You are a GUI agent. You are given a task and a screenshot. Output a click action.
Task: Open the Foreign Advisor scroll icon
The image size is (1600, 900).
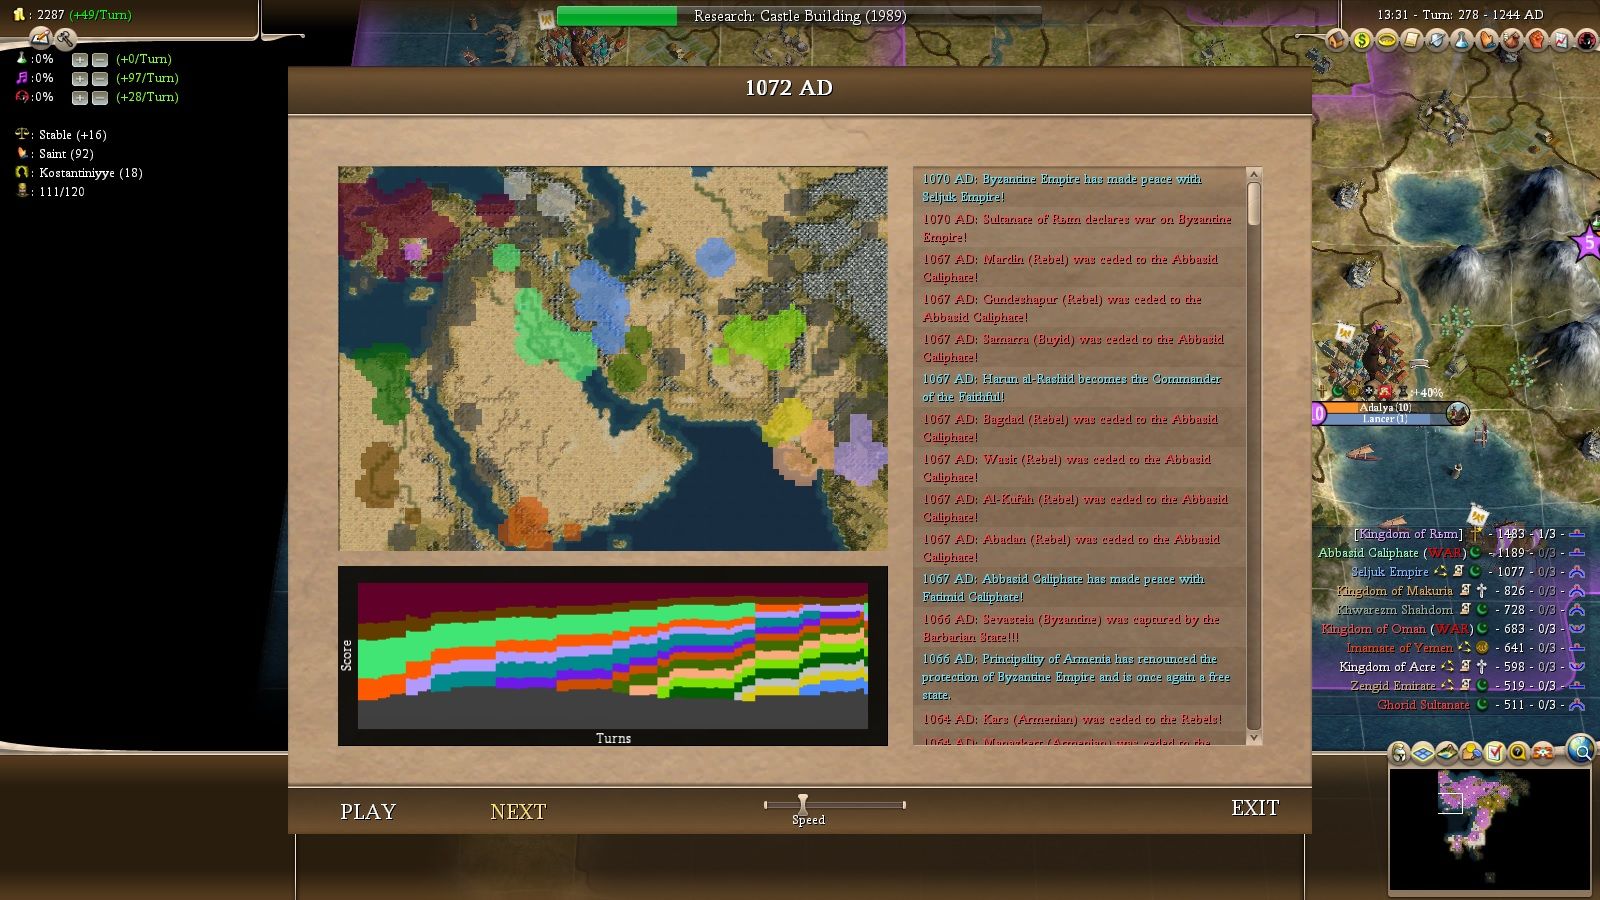(x=1412, y=40)
